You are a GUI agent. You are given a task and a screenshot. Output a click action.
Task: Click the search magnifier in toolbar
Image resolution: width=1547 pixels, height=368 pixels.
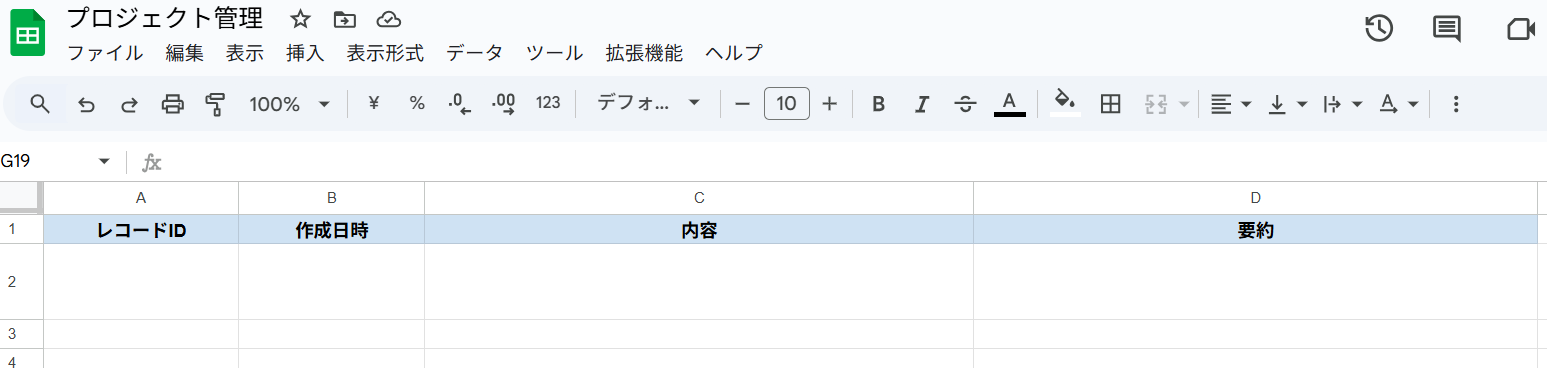pyautogui.click(x=40, y=104)
